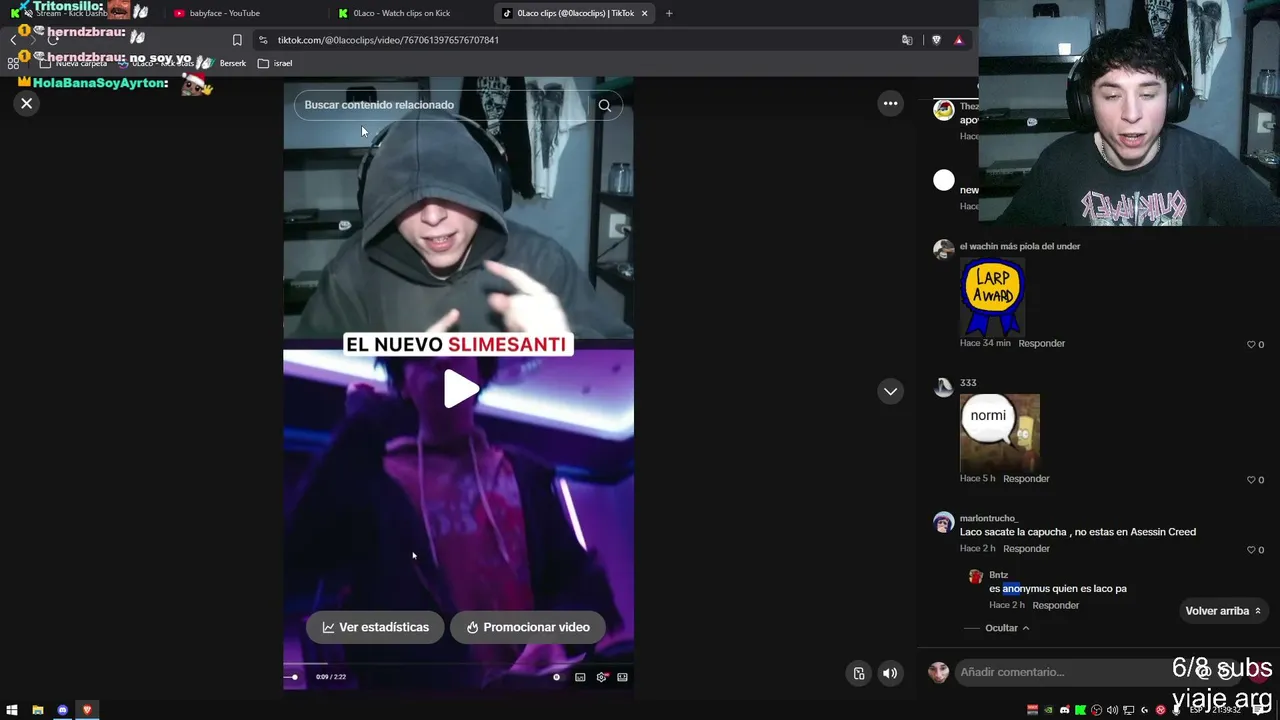Open the 333 commenter's avatar
Viewport: 1280px width, 720px height.
click(943, 387)
